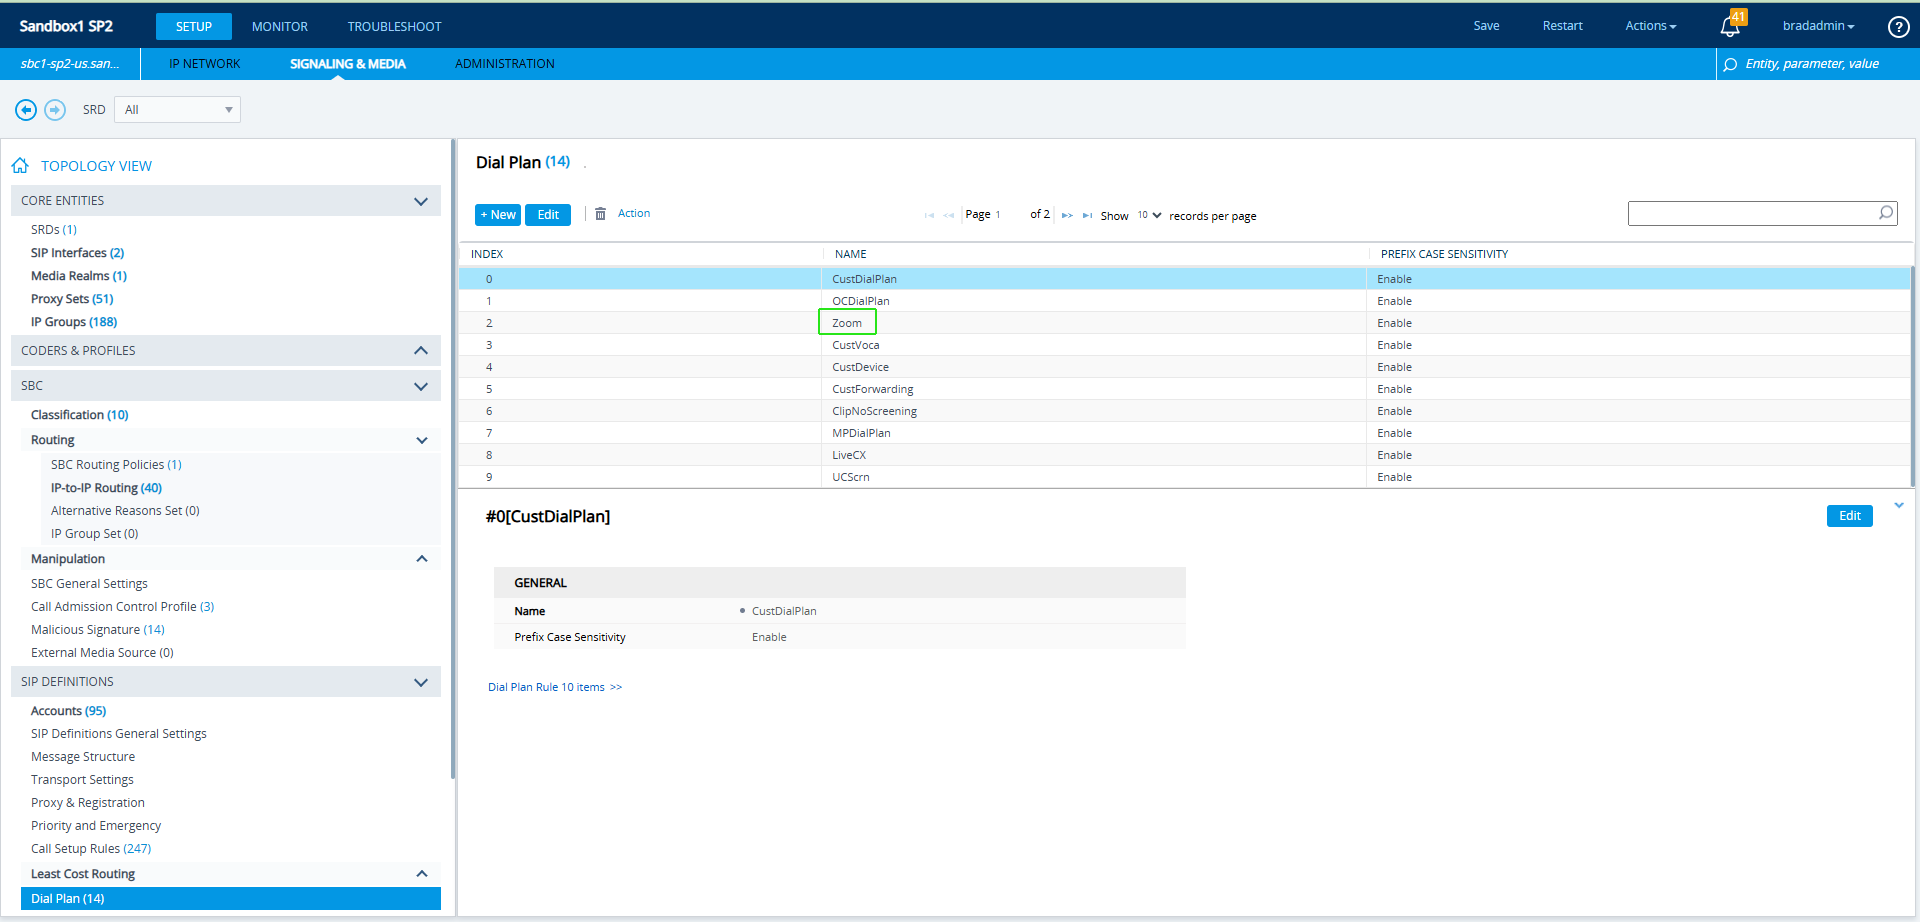The height and width of the screenshot is (922, 1920).
Task: Select the Dial Plan sidebar item
Action: [x=231, y=899]
